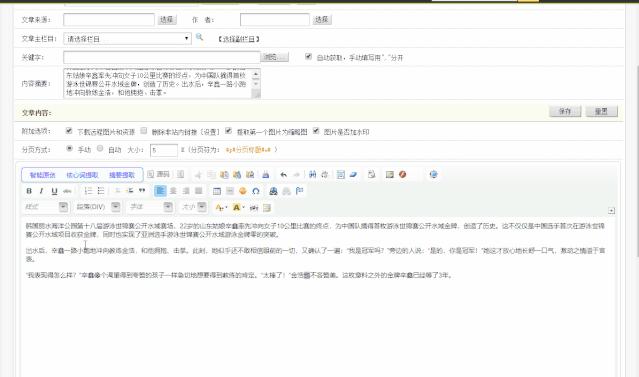
Task: Click the Redo arrow icon
Action: click(297, 175)
